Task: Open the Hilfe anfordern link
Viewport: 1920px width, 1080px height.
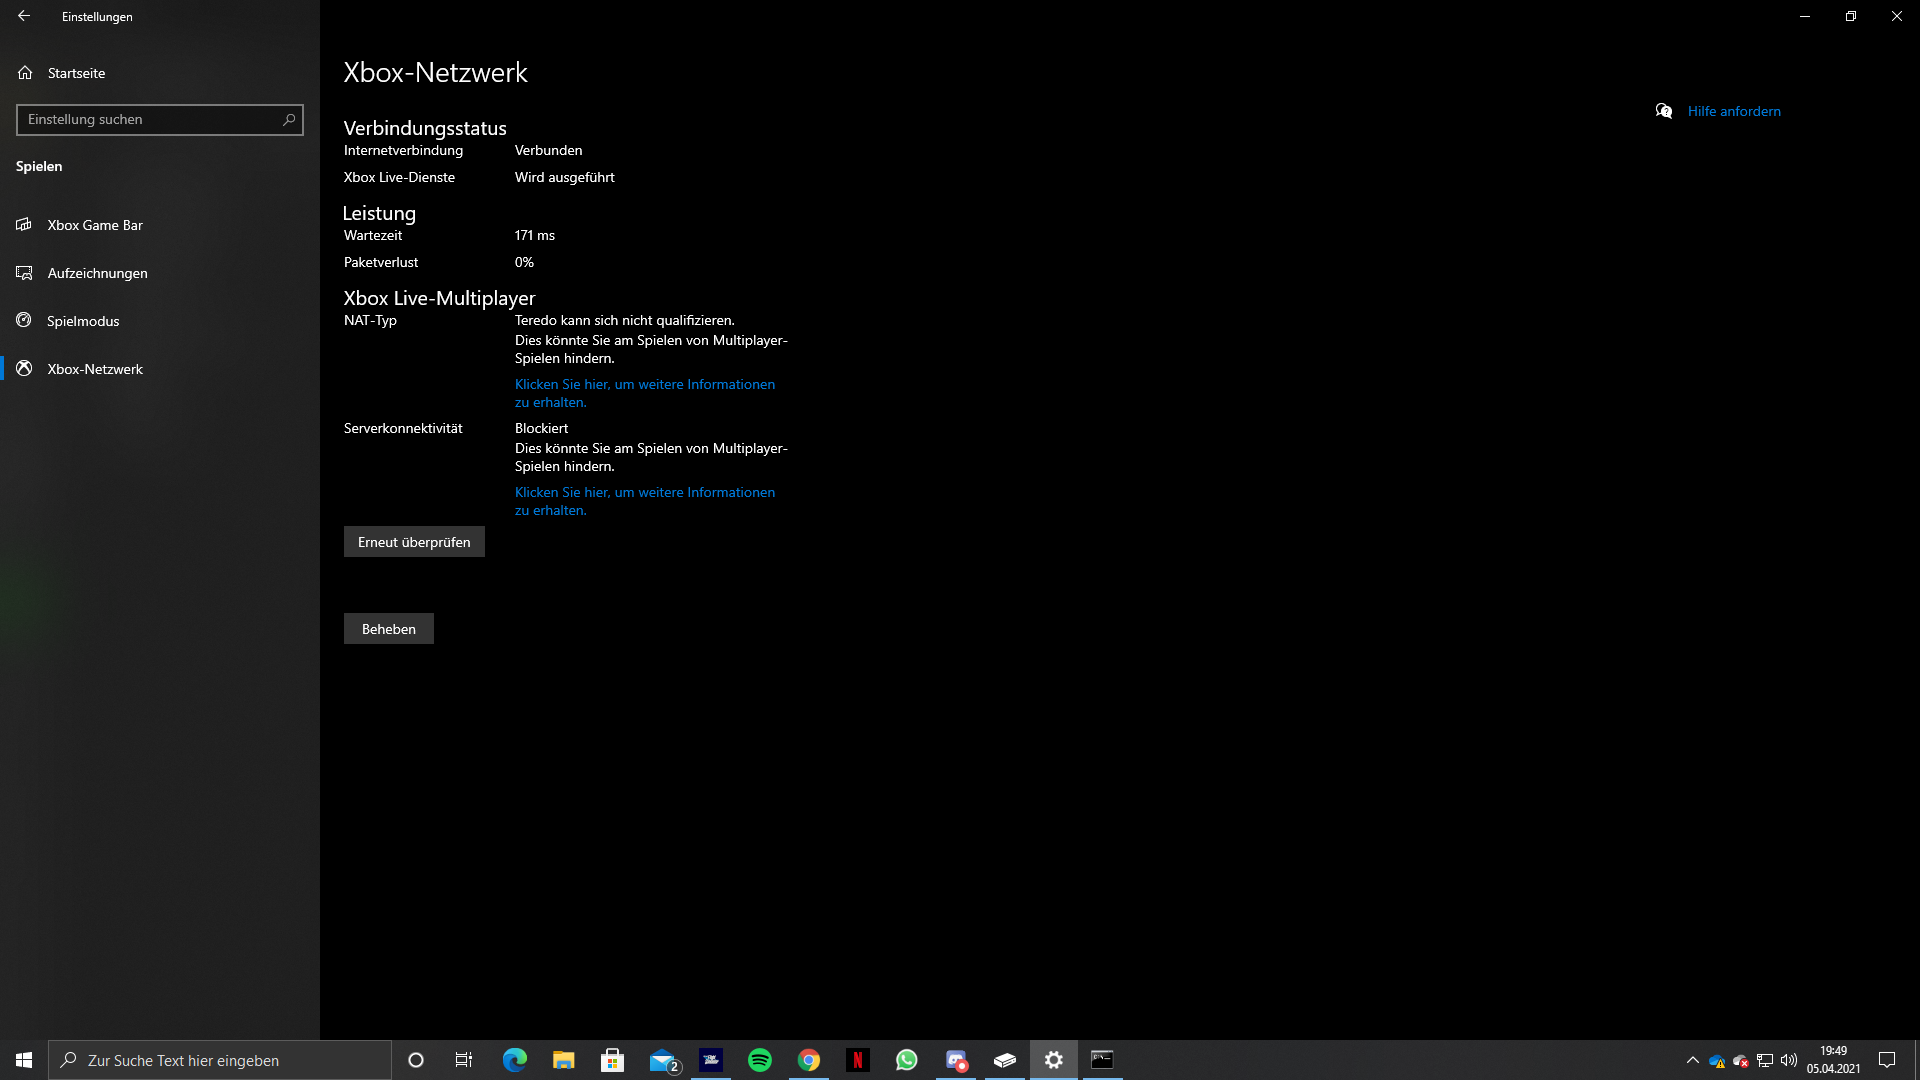Action: point(1734,111)
